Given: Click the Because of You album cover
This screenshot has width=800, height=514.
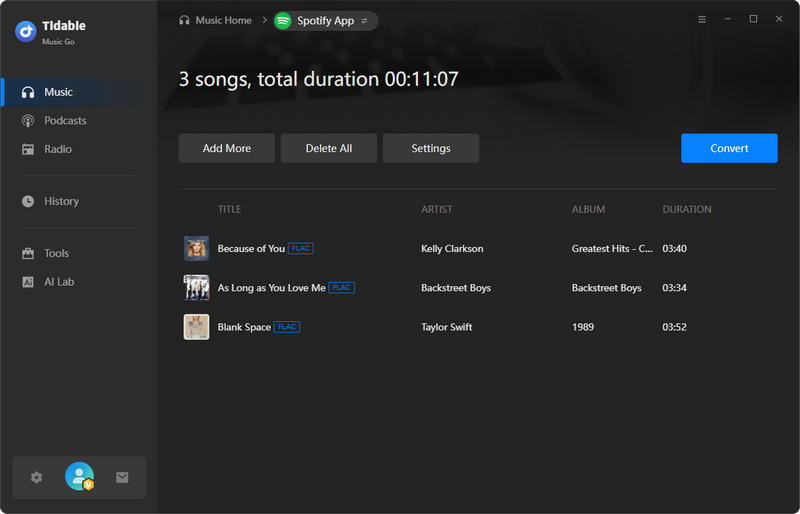Looking at the screenshot, I should coord(196,249).
